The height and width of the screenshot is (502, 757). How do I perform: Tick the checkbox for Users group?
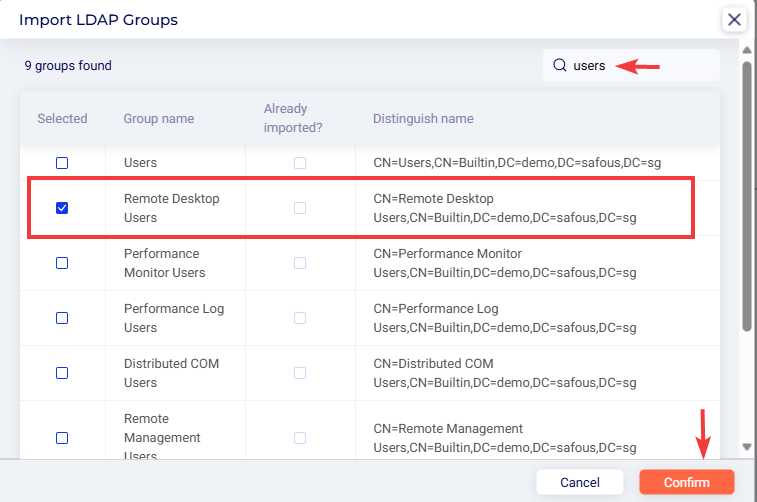tap(62, 163)
